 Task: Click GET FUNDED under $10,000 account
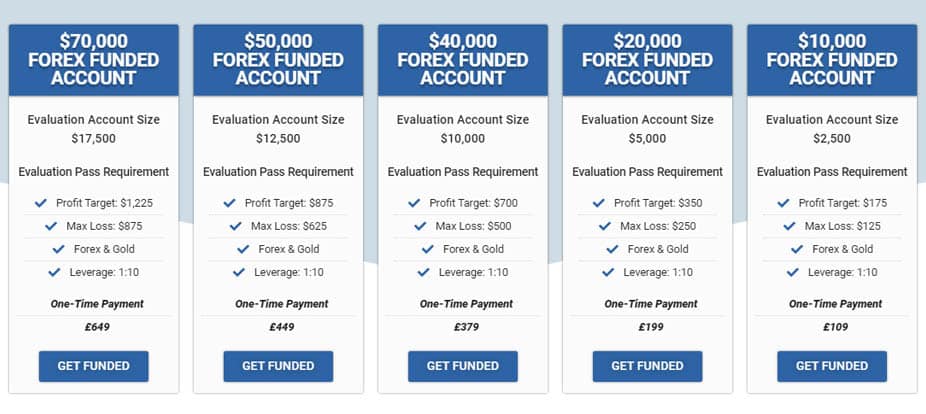tap(832, 366)
